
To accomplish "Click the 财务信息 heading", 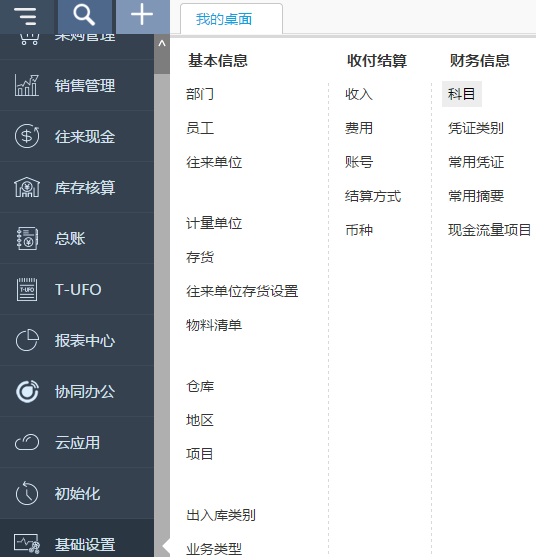I will [x=480, y=60].
